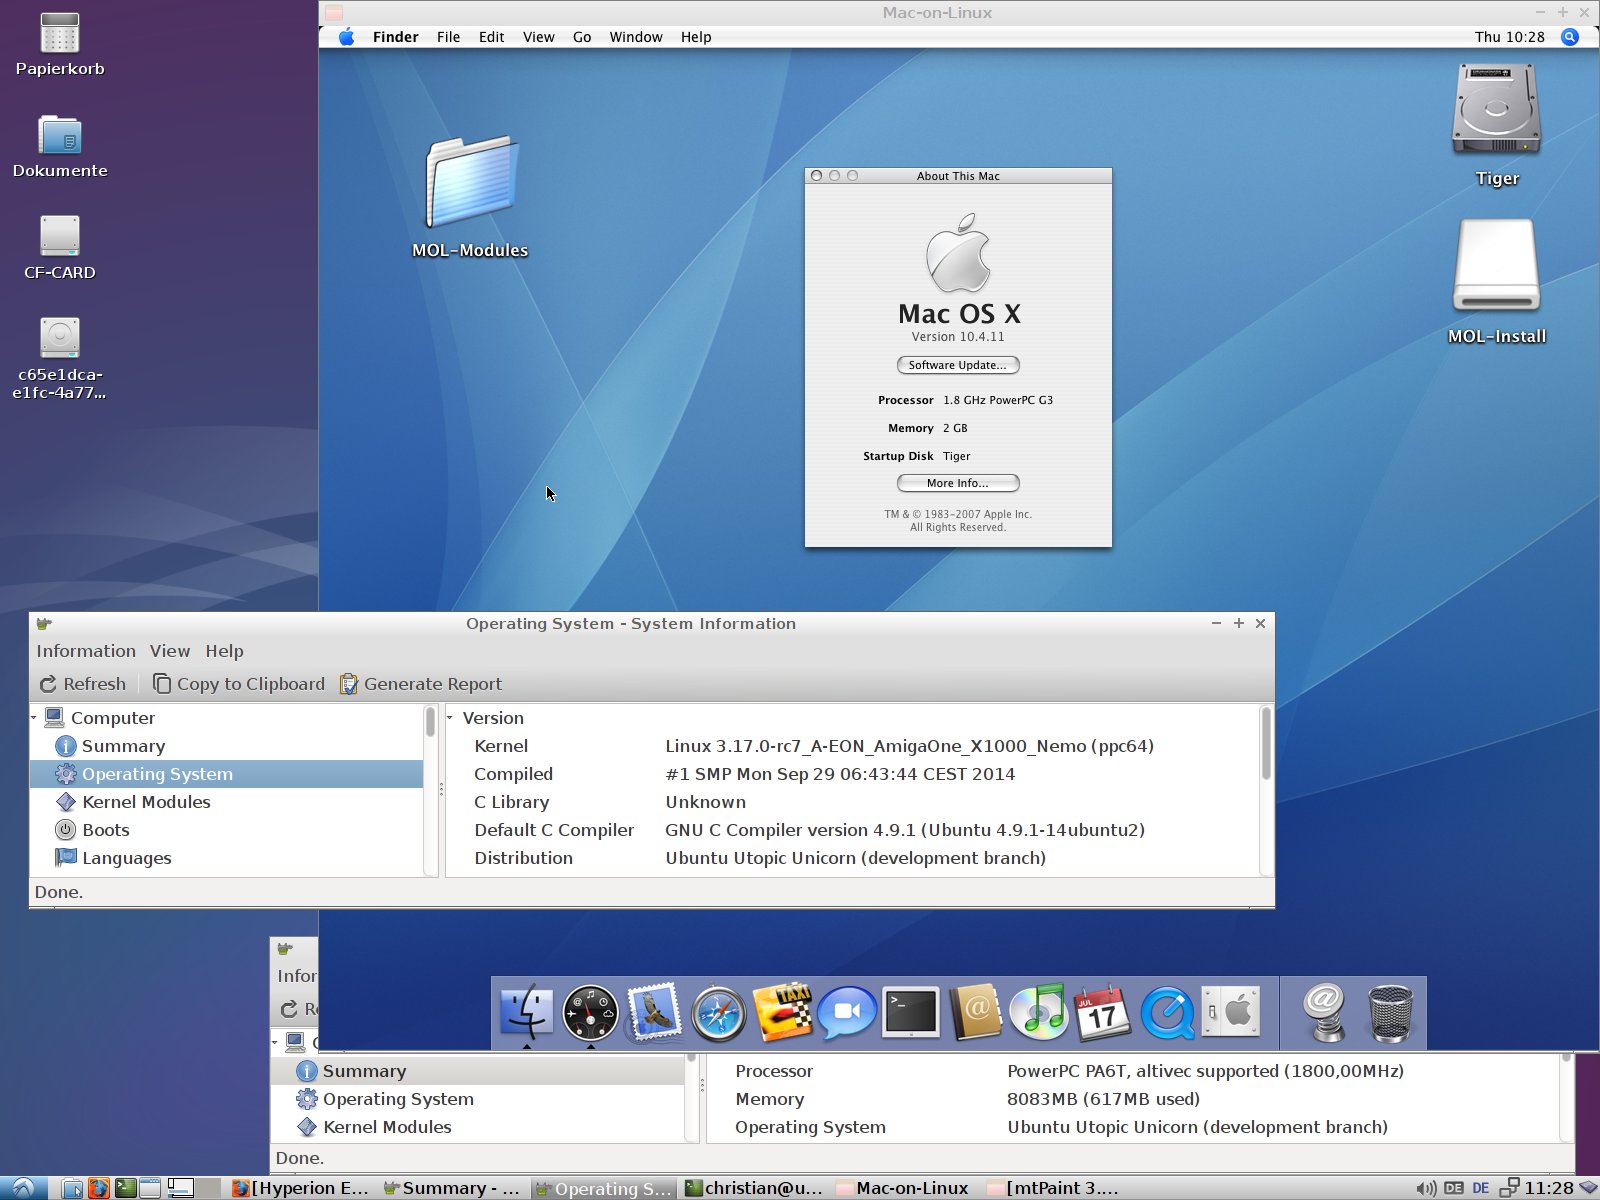
Task: Click the details pane vertical scrollbar
Action: click(1265, 745)
